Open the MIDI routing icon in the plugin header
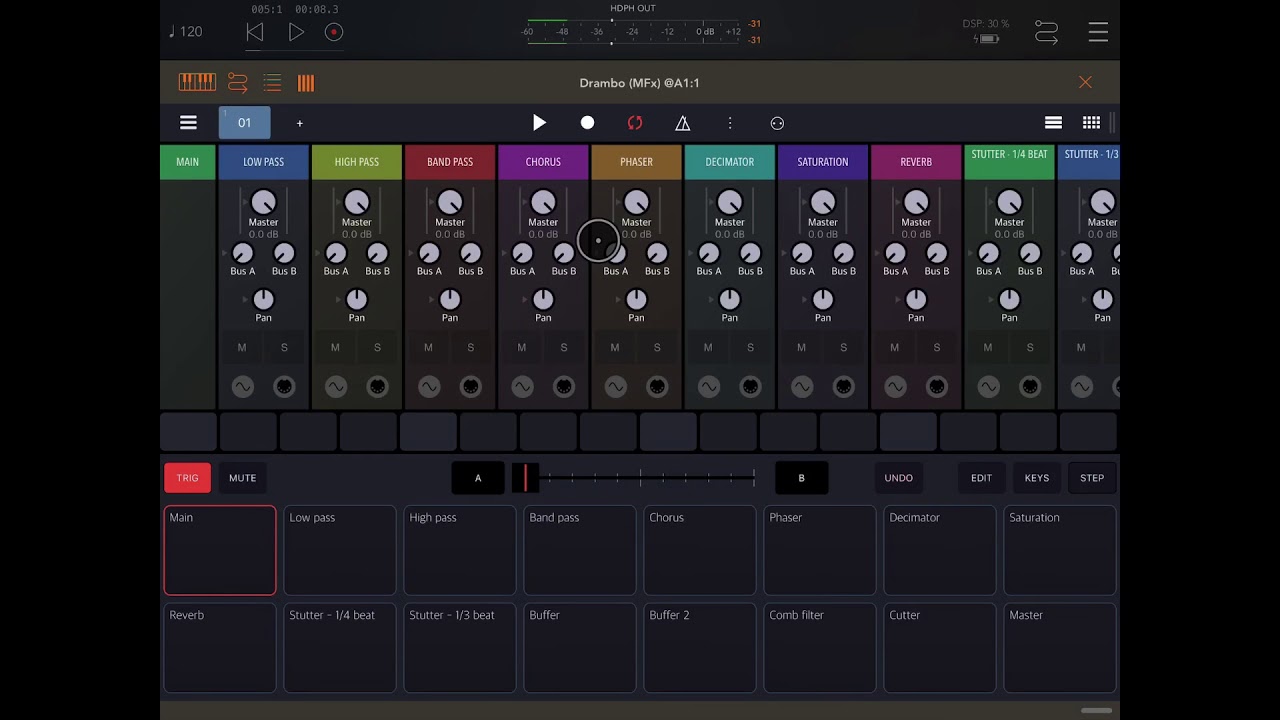Viewport: 1280px width, 720px height. point(238,83)
